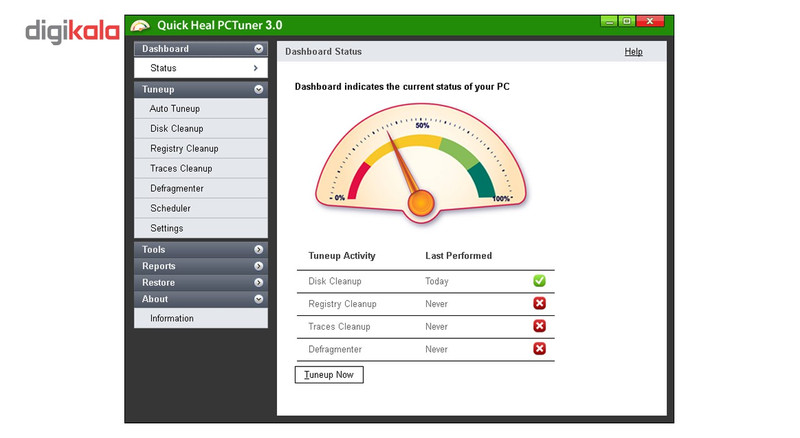Click the 50% label on the gauge
The image size is (800, 438).
point(422,125)
